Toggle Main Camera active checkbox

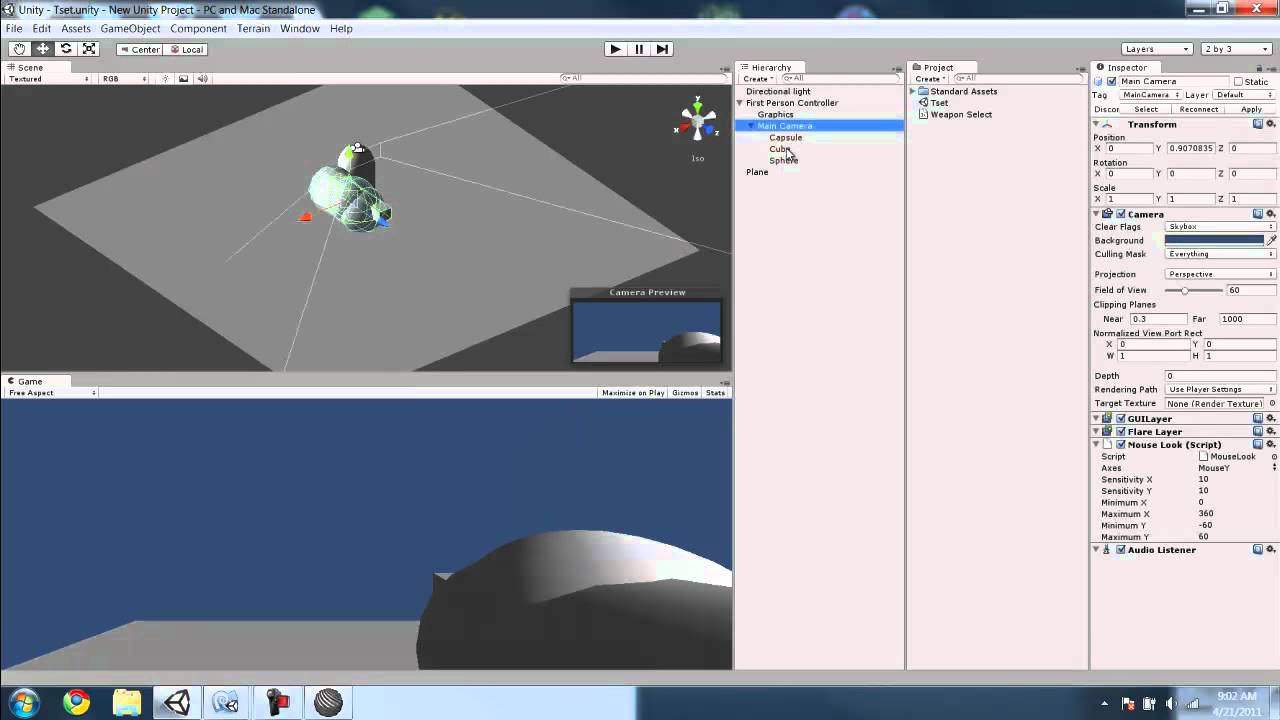(1111, 82)
